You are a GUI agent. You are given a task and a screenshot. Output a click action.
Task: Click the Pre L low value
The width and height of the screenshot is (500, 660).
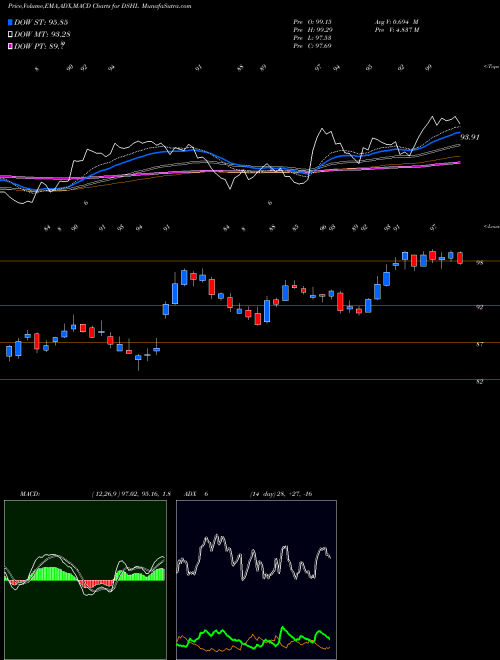coord(312,38)
